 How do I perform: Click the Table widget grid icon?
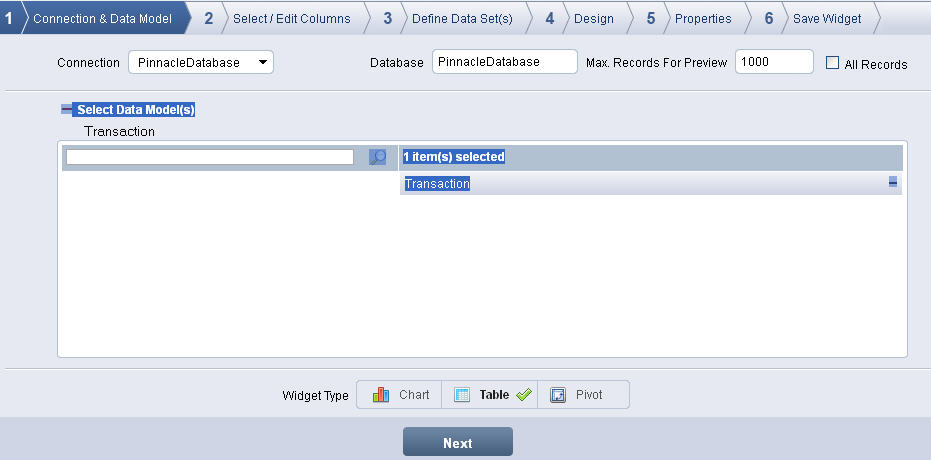pyautogui.click(x=462, y=395)
